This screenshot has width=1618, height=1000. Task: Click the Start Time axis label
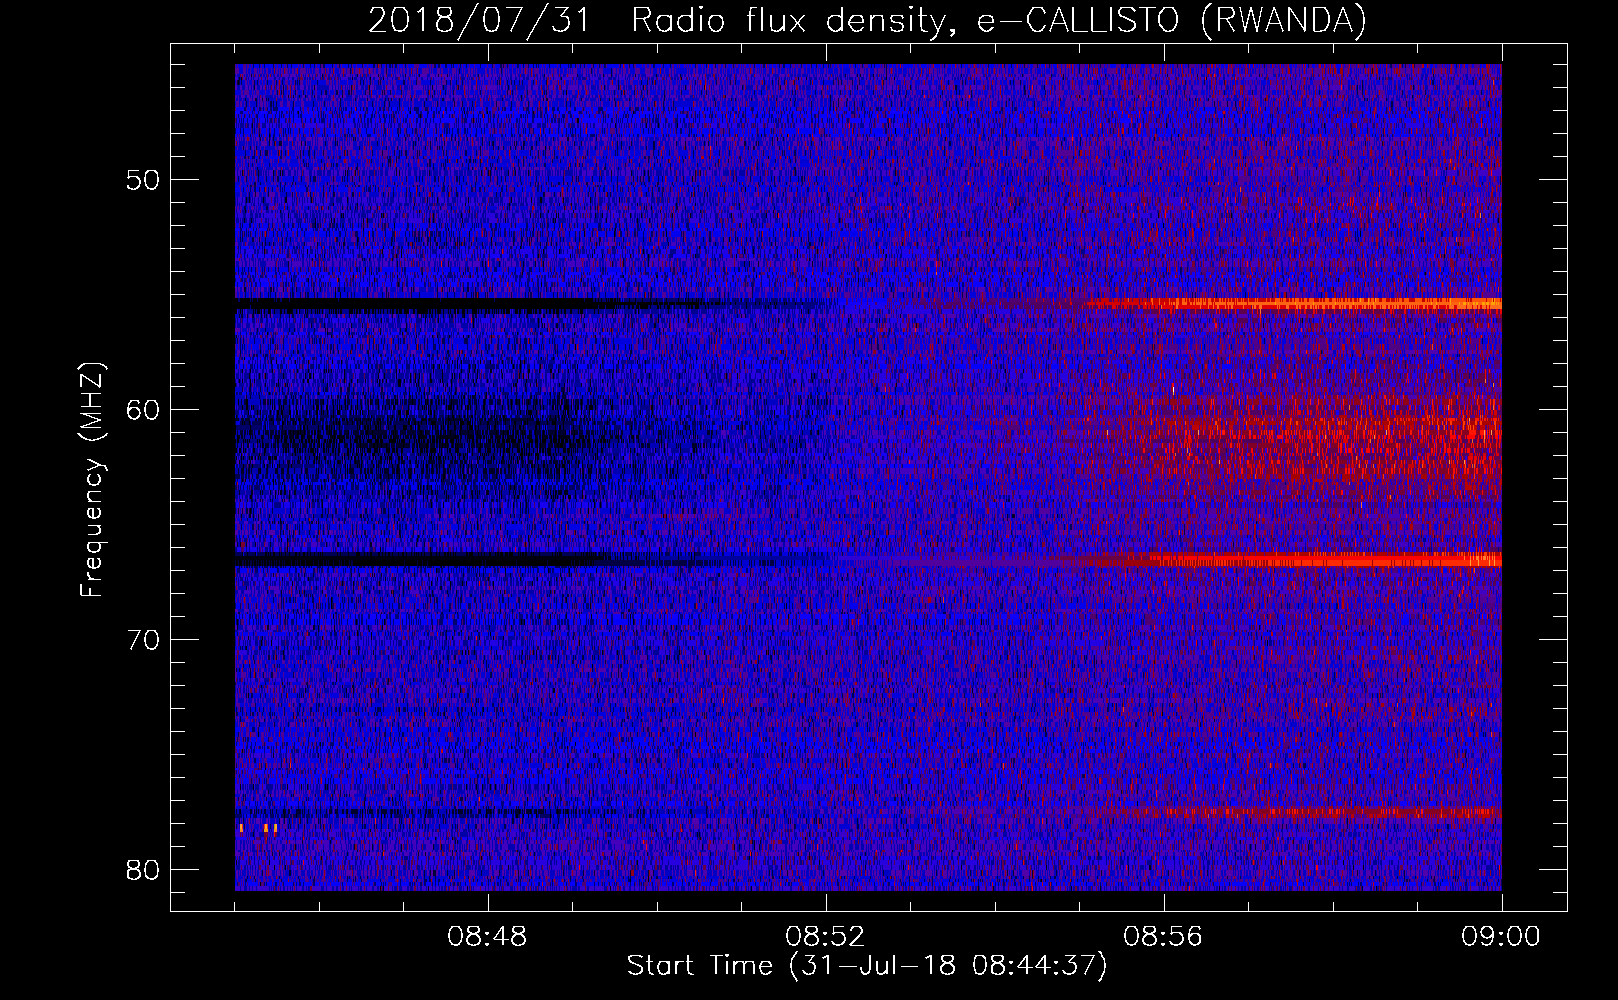(867, 966)
